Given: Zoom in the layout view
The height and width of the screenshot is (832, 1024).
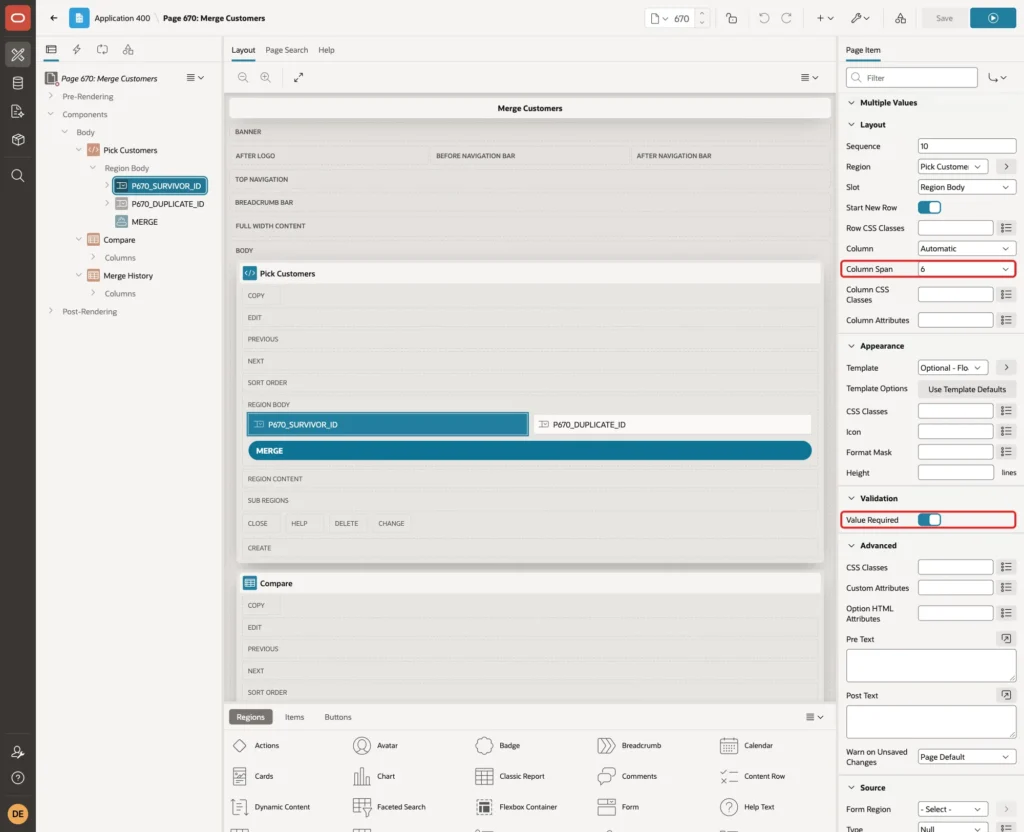Looking at the screenshot, I should (266, 78).
